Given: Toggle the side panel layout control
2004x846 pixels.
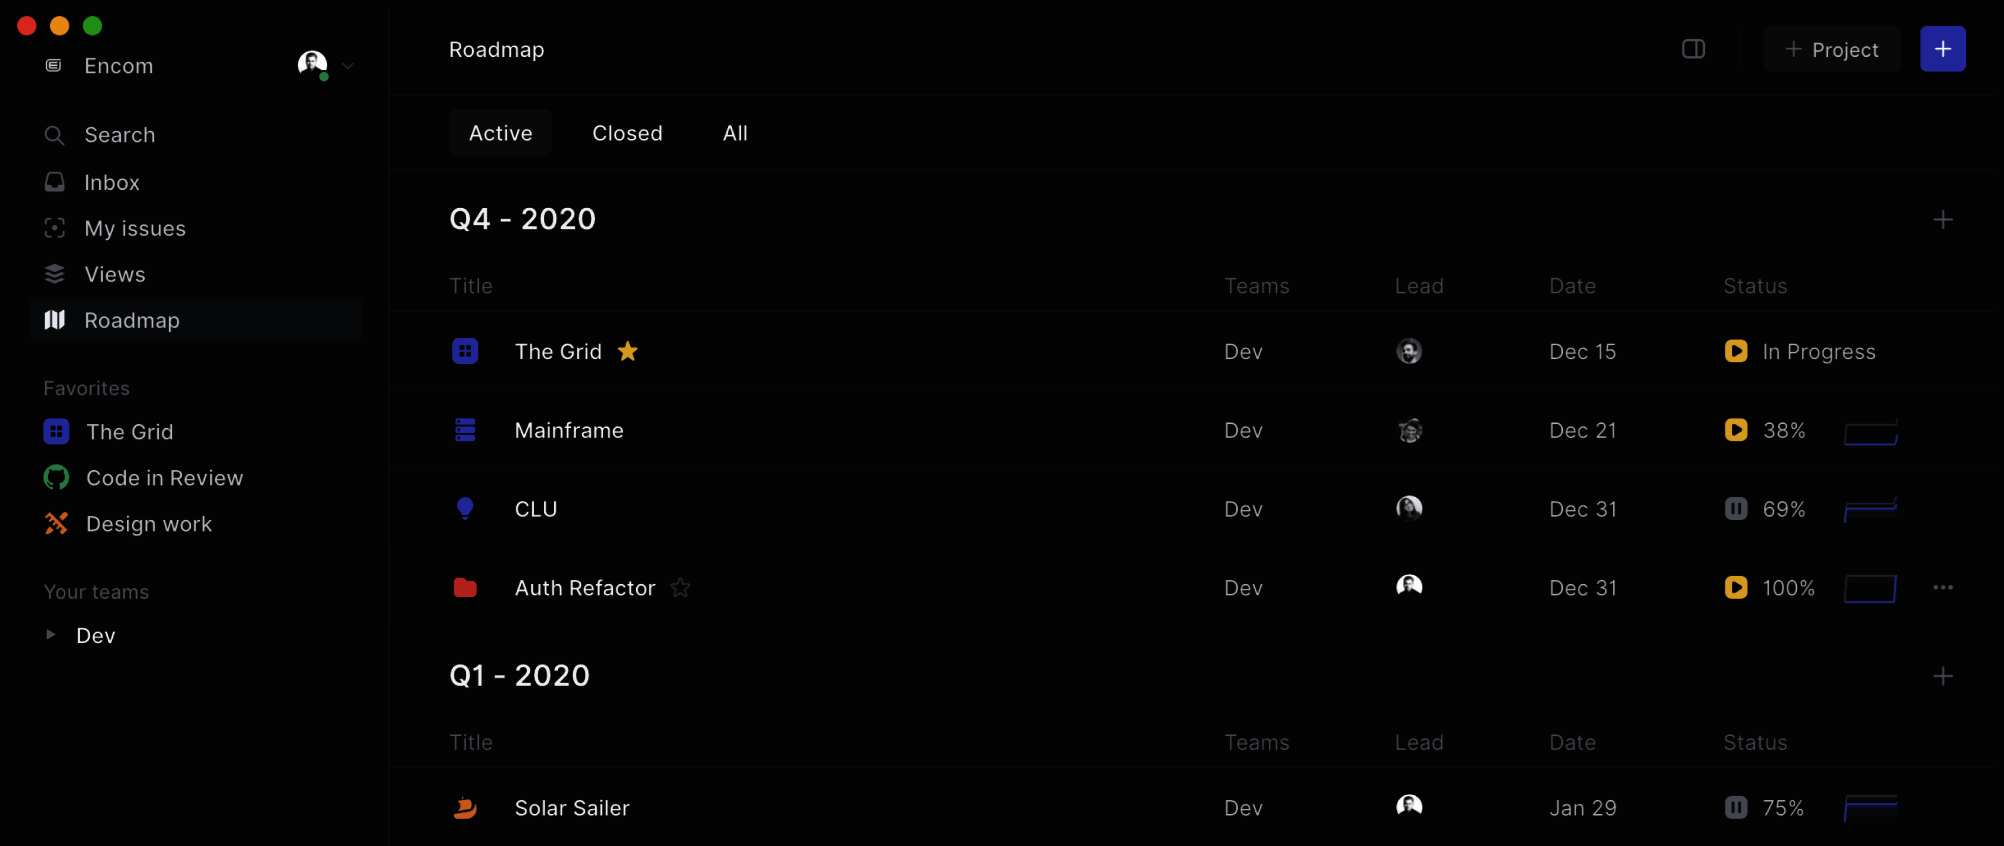Looking at the screenshot, I should pyautogui.click(x=1693, y=48).
